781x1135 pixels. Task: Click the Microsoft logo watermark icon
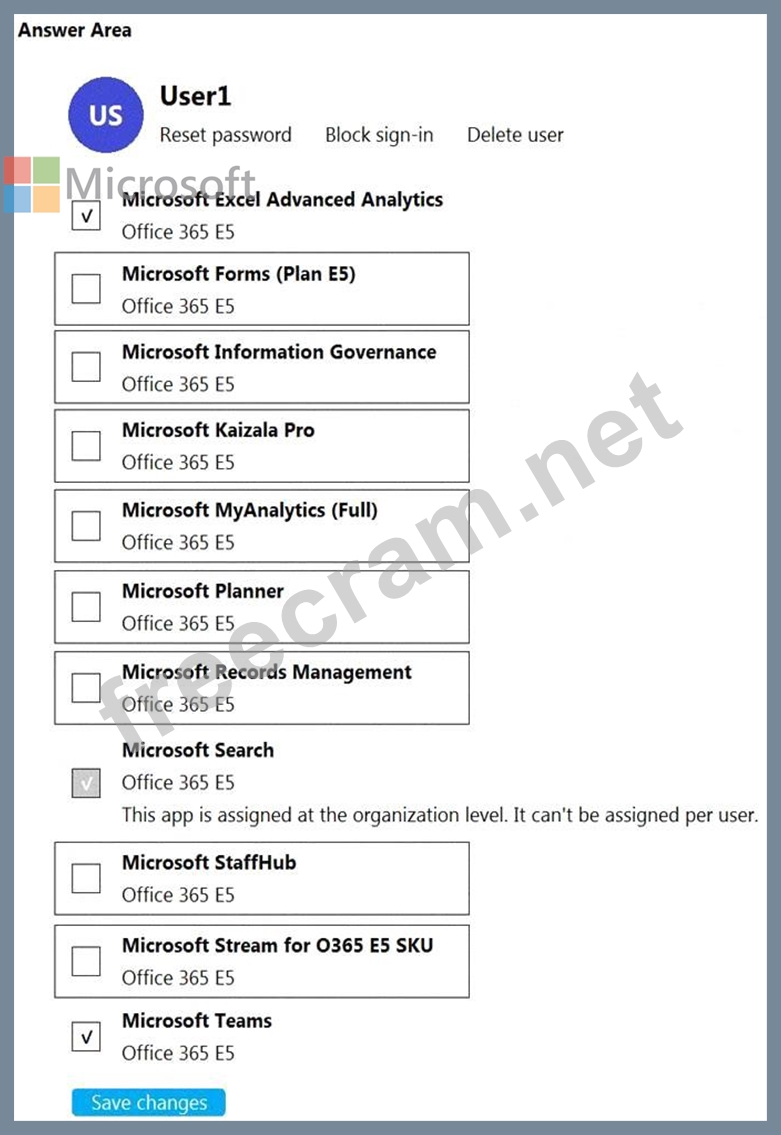32,185
